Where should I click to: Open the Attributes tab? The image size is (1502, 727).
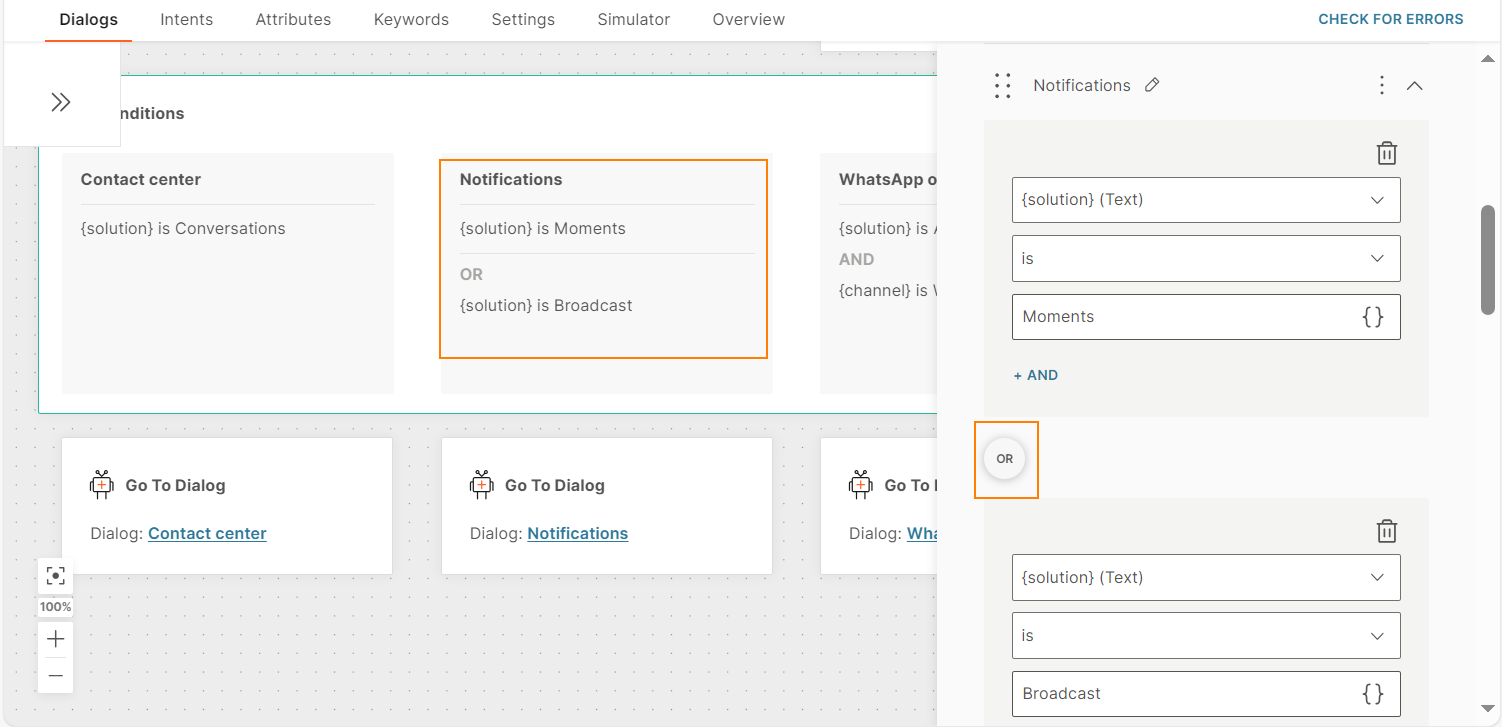[x=293, y=19]
